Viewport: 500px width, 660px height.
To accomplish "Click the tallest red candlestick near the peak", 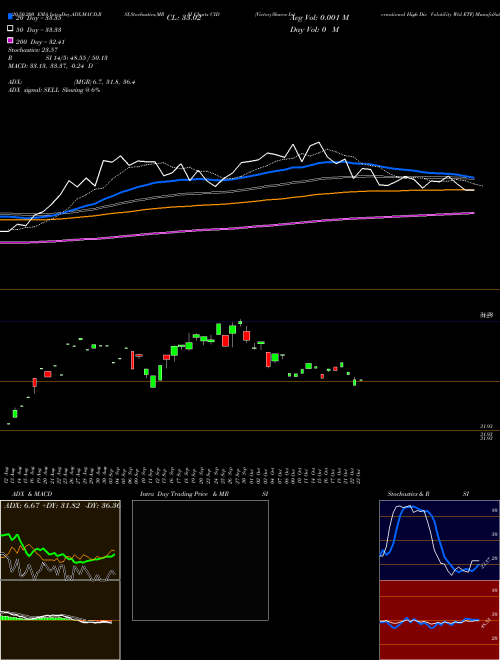I will 226,341.
